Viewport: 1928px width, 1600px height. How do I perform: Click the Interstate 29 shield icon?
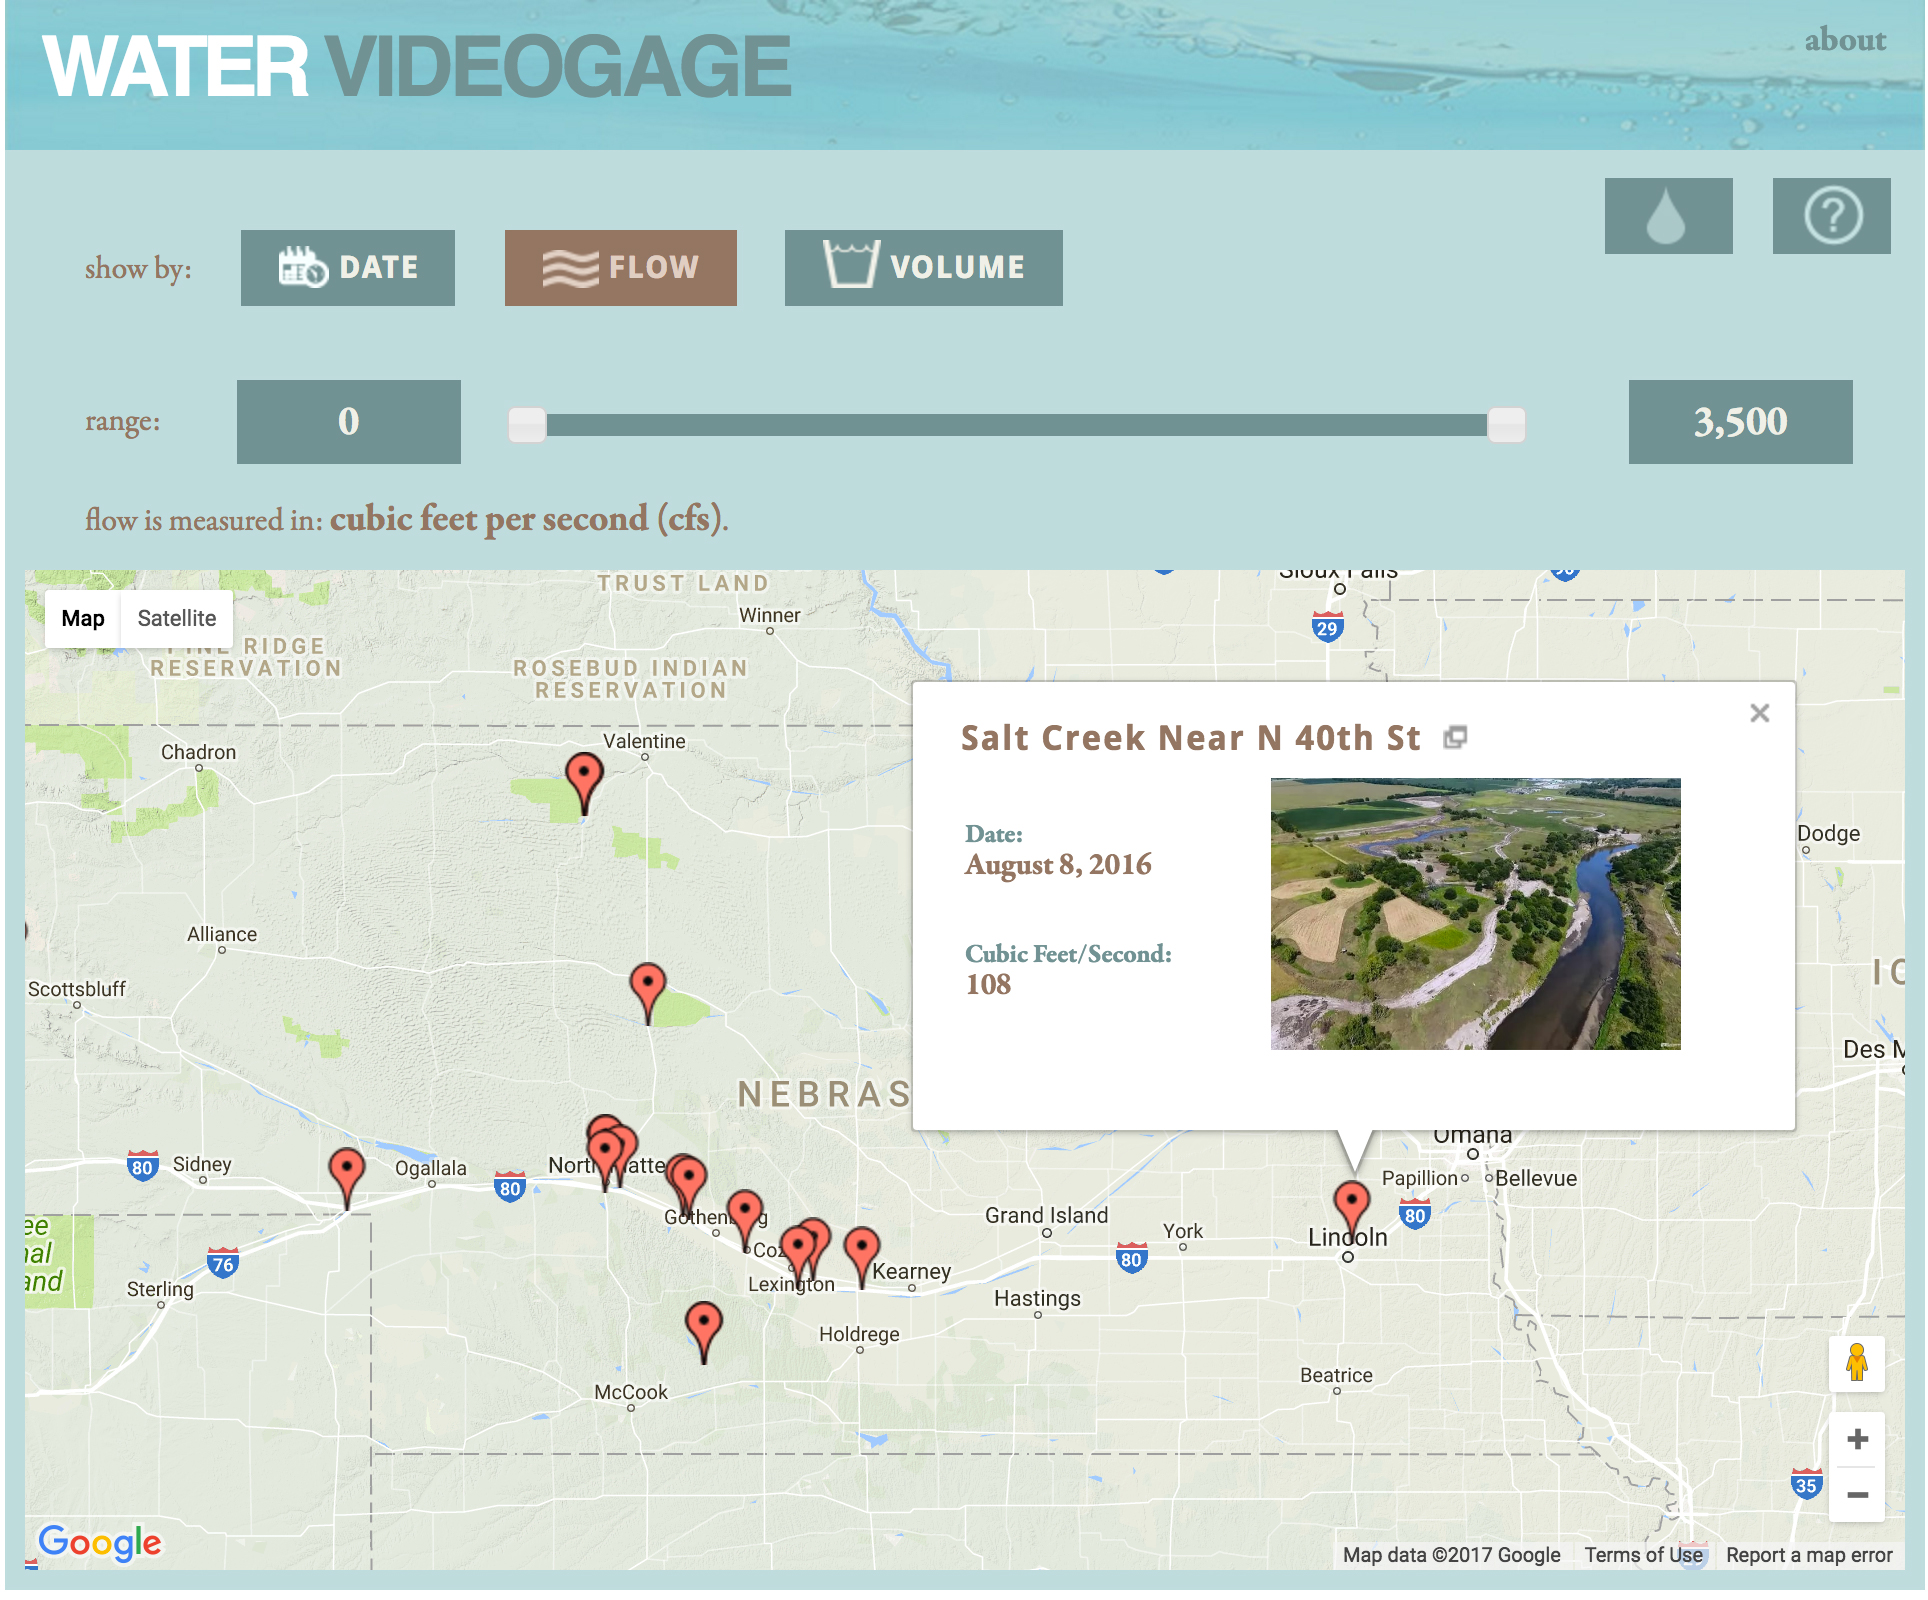click(1327, 627)
